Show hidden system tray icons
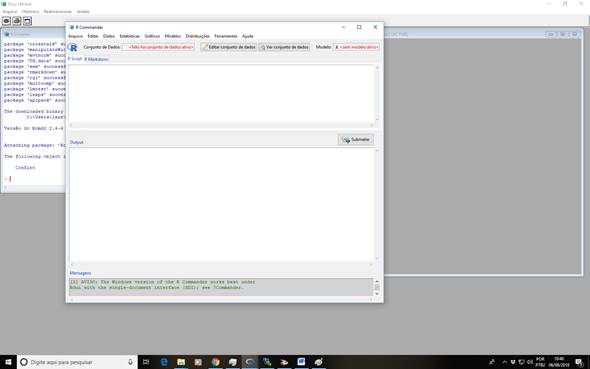 (504, 362)
